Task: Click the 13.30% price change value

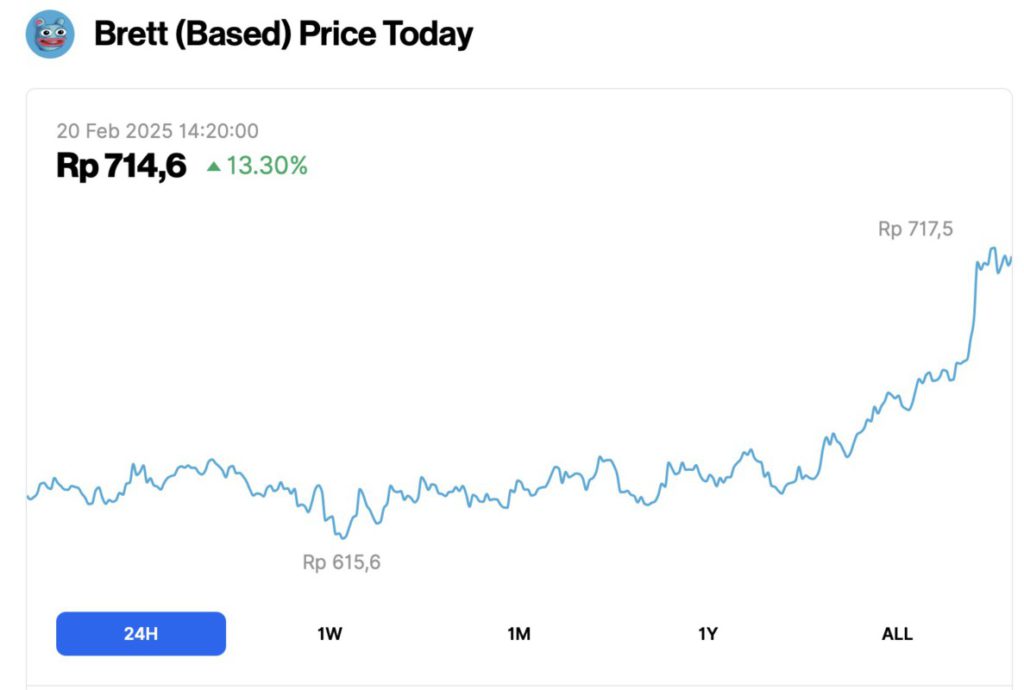Action: coord(267,166)
